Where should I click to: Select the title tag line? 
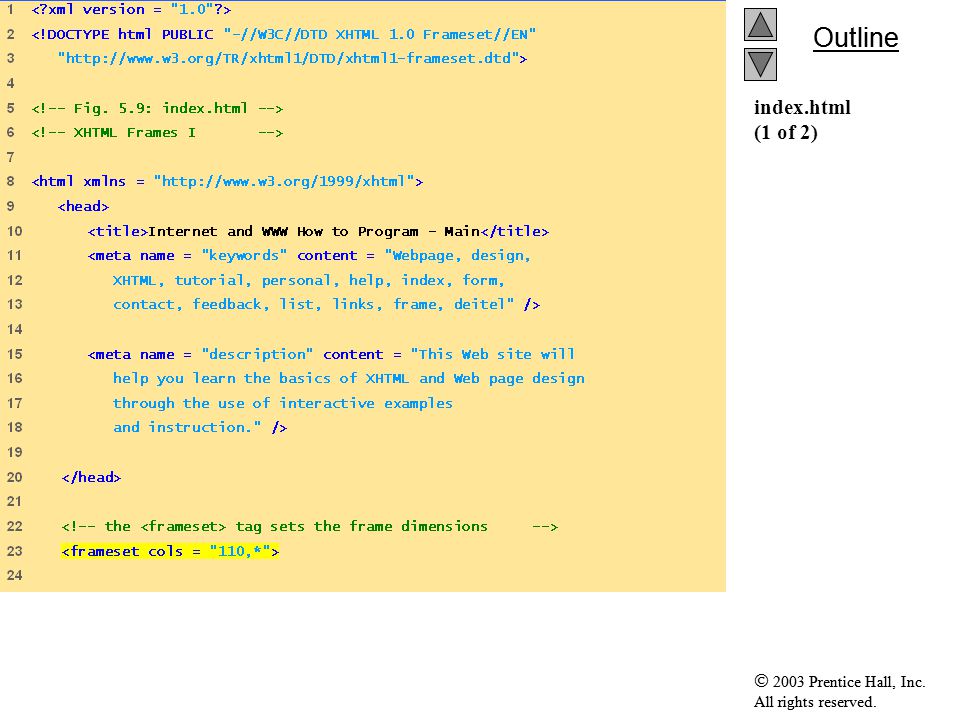click(318, 231)
